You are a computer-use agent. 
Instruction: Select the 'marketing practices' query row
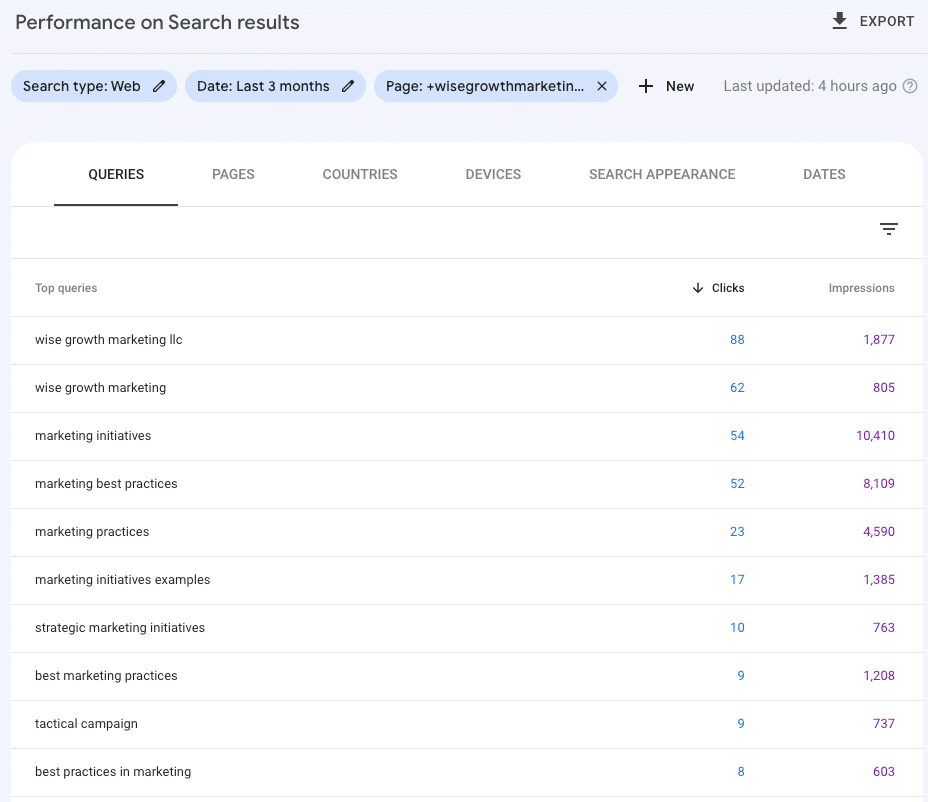coord(466,532)
